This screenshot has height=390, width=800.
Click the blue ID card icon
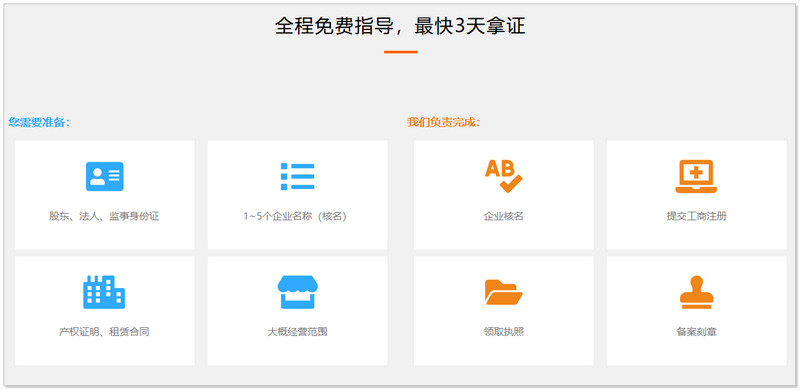[x=105, y=177]
